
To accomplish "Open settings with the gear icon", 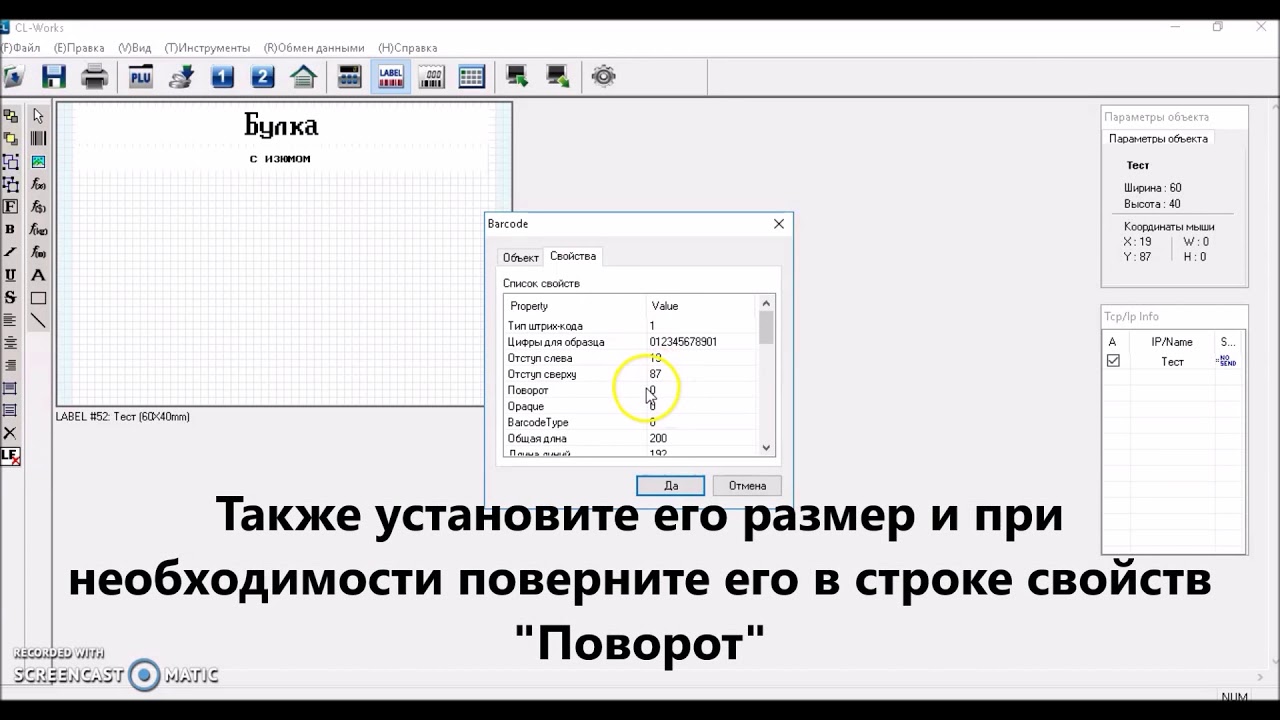I will tap(603, 76).
